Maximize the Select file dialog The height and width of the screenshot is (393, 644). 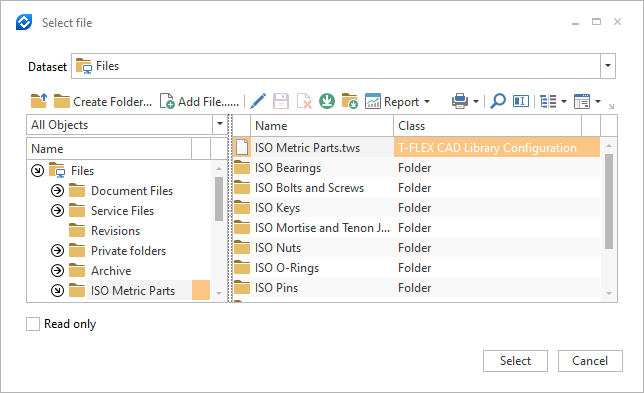[596, 22]
